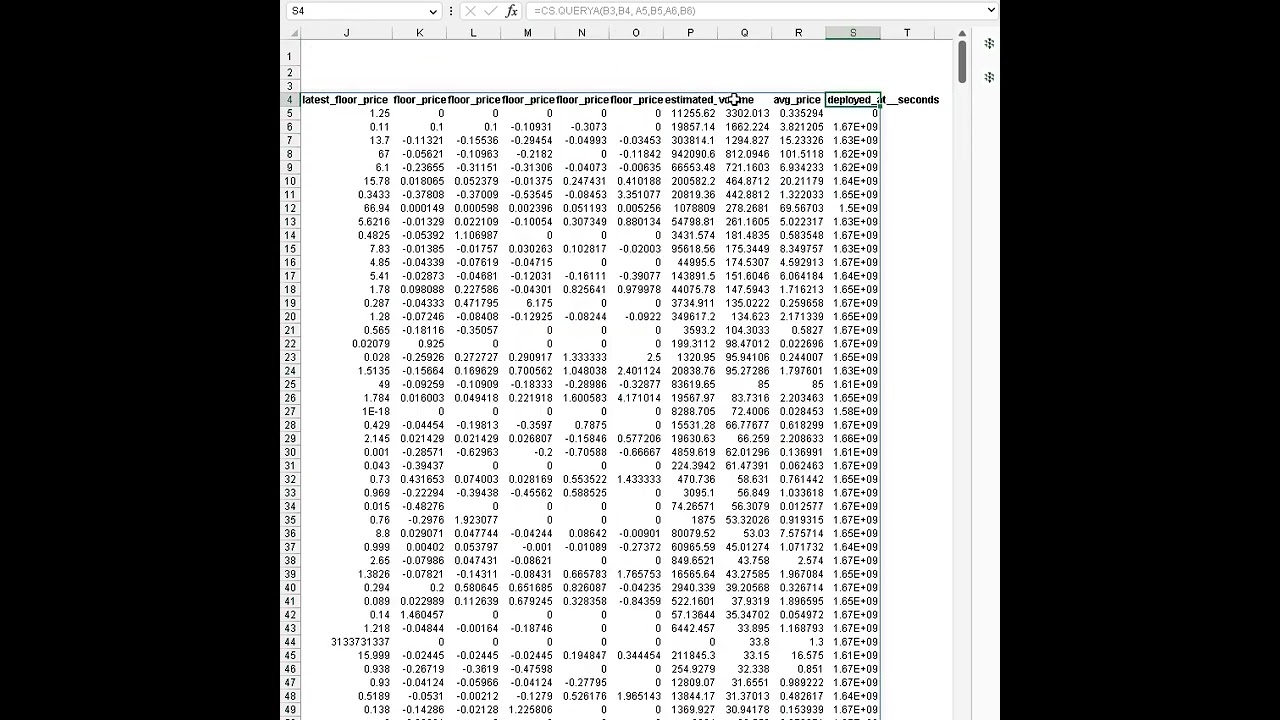Open the Name Box dropdown arrow
Screen dimensions: 1280x720
[433, 11]
